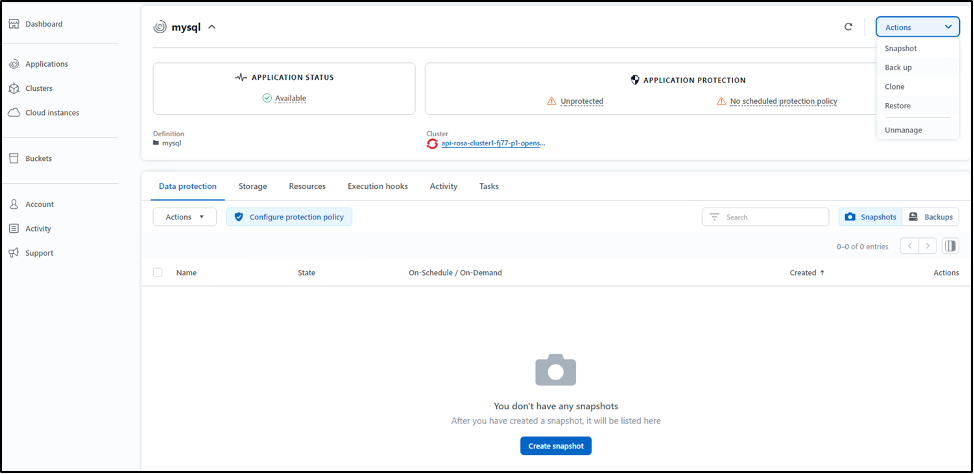
Task: Click No scheduled protection policy link
Action: 783,101
